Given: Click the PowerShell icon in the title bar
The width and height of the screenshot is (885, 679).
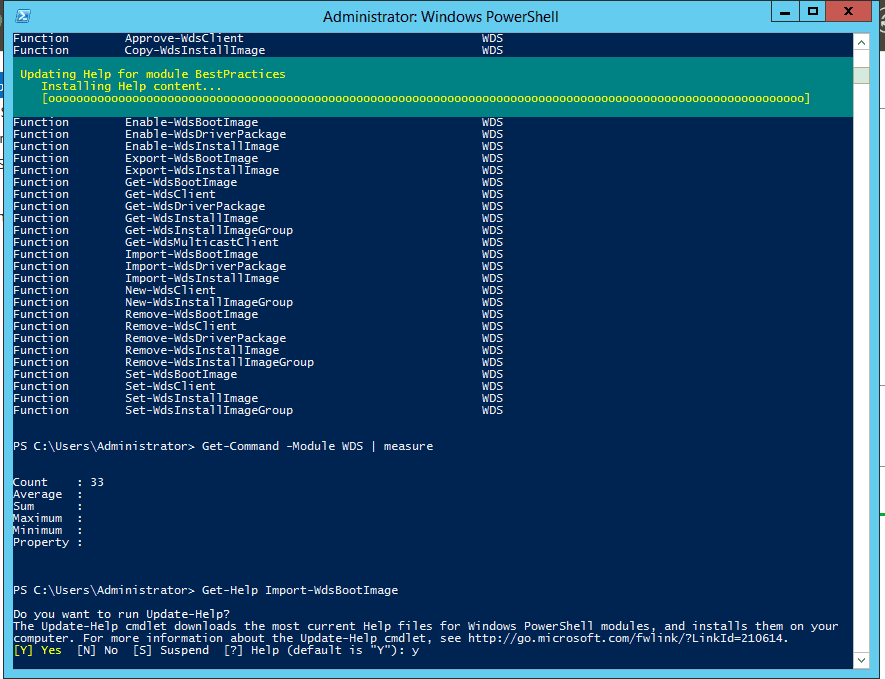Looking at the screenshot, I should coord(23,15).
